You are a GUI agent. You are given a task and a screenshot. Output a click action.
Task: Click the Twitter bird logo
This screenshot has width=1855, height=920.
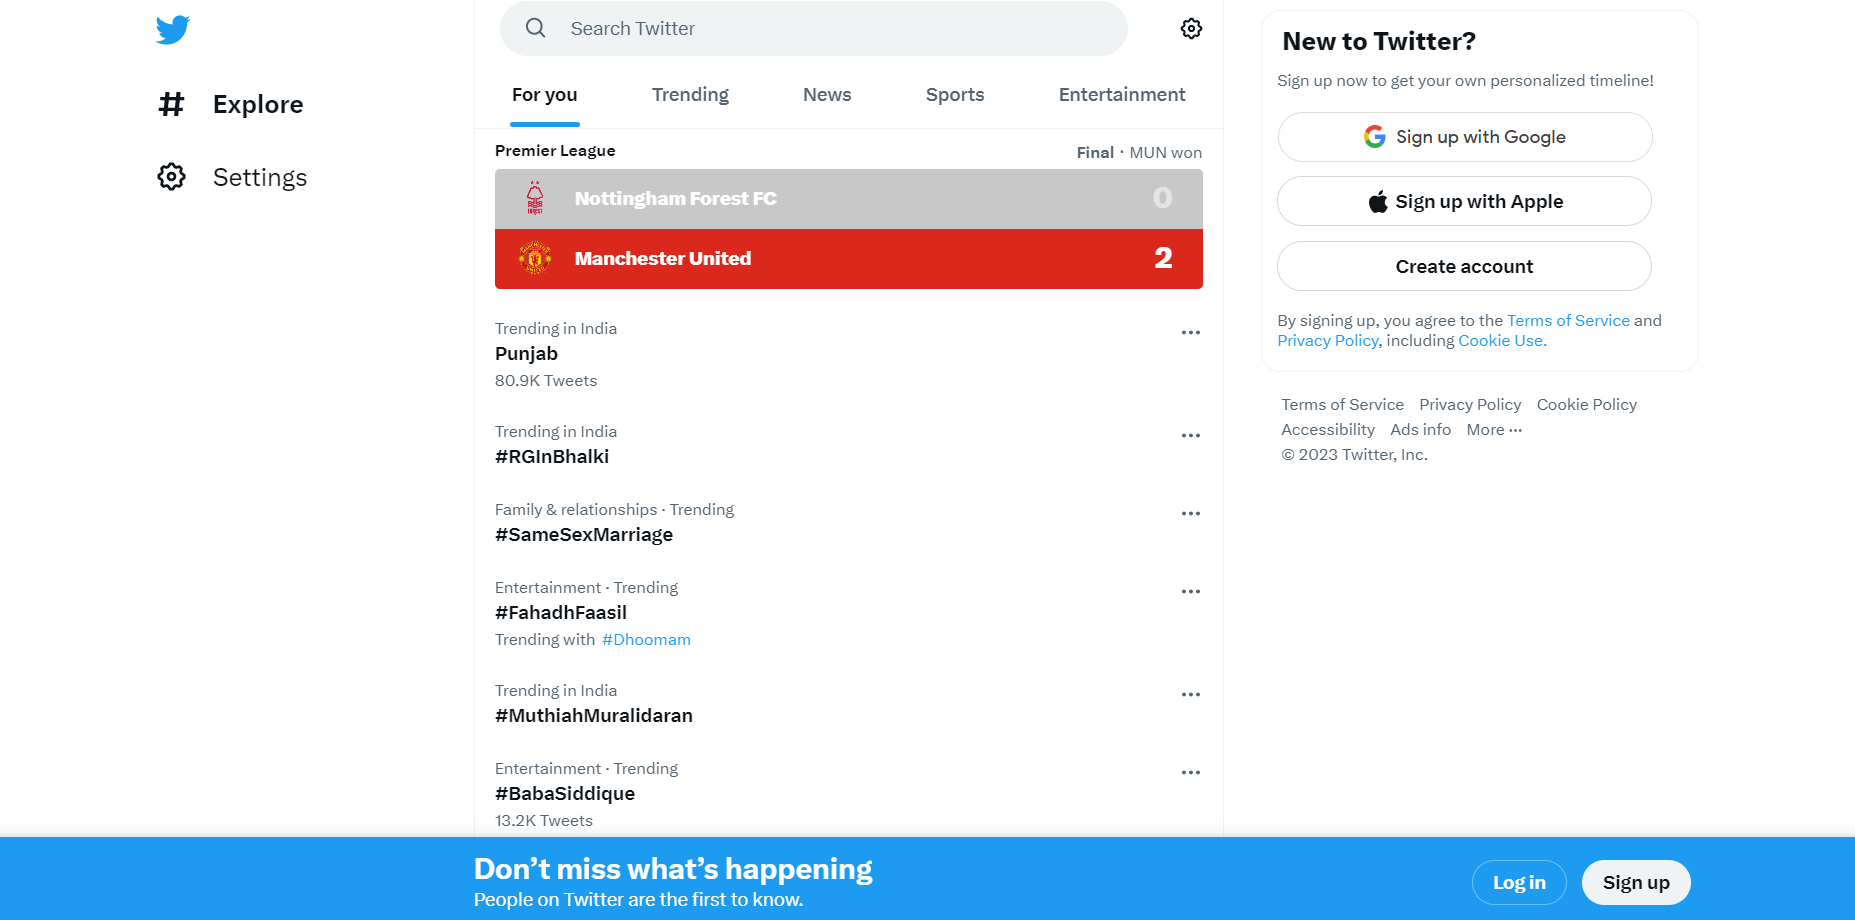(172, 30)
